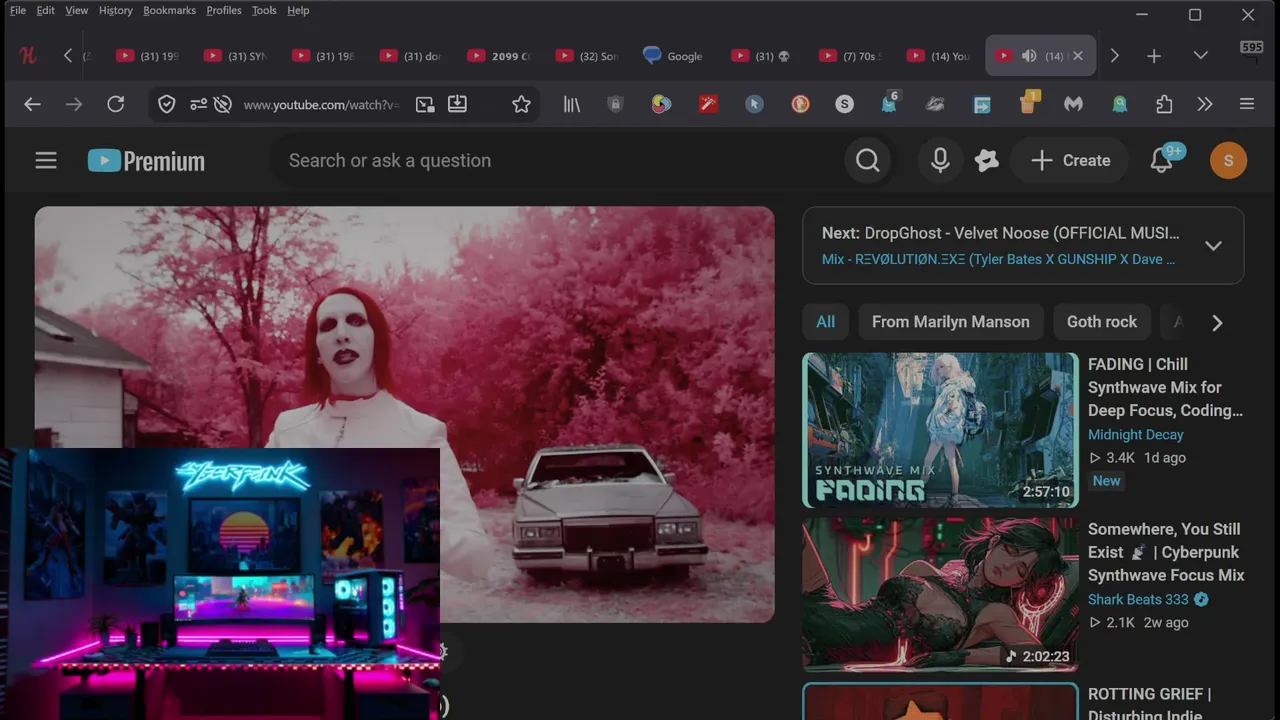Image resolution: width=1280 pixels, height=720 pixels.
Task: Open the Firefox library icon
Action: [x=571, y=104]
